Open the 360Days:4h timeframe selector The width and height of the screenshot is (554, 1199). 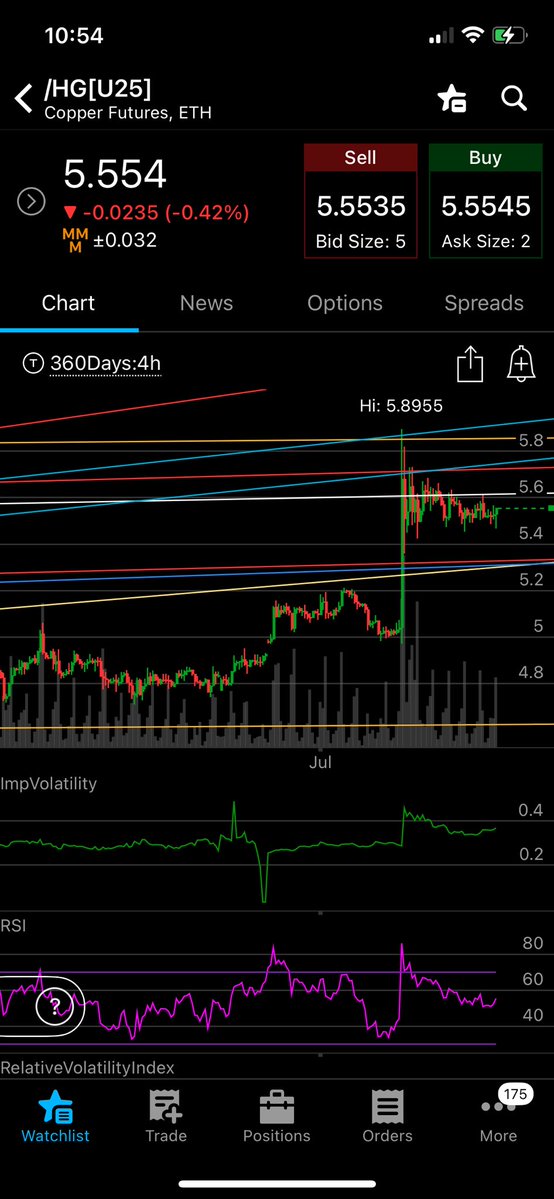105,363
